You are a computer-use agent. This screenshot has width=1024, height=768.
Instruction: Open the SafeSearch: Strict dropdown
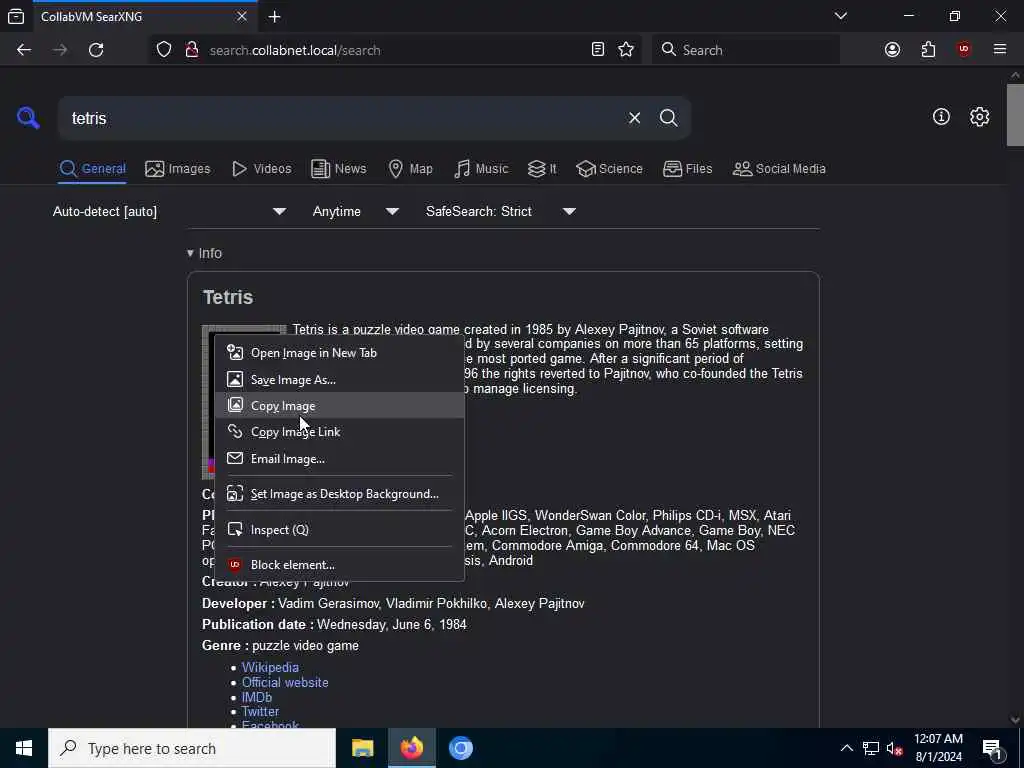click(500, 212)
